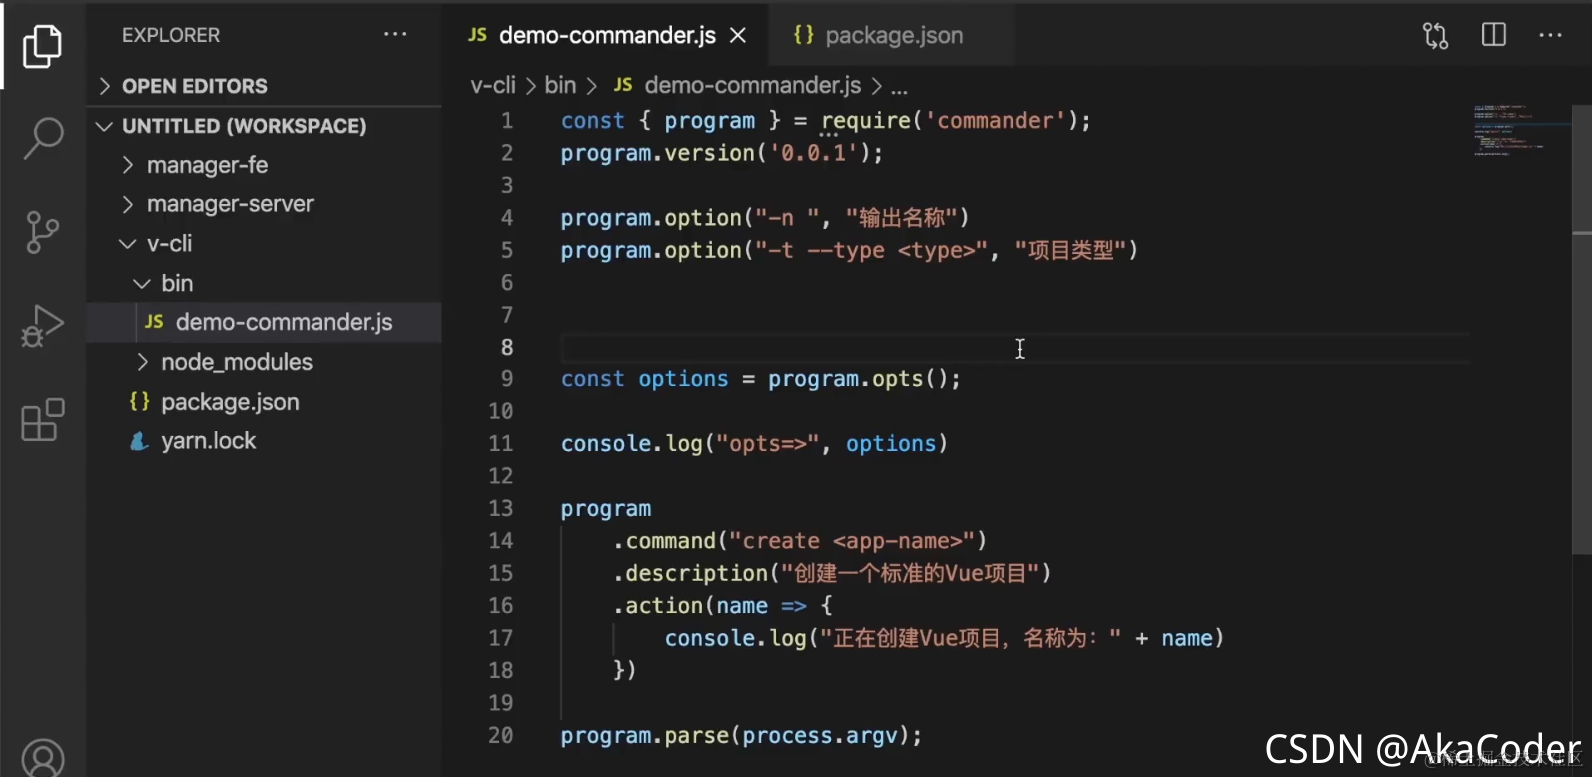The image size is (1592, 777).
Task: Click the breadcrumb ellipsis symbol
Action: [899, 88]
